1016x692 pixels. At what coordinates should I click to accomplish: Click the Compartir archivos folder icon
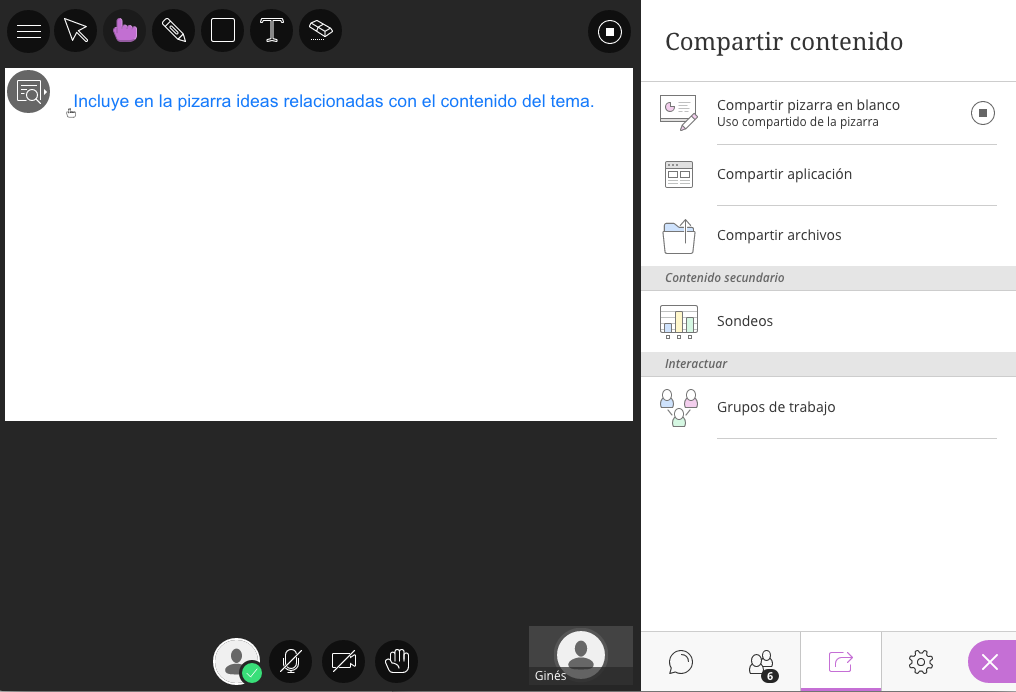[x=678, y=236]
